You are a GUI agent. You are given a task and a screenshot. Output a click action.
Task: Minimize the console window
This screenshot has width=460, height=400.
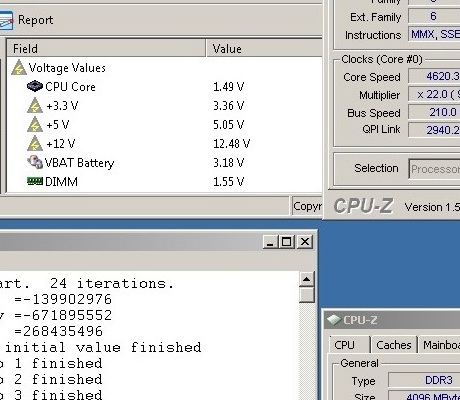coord(270,242)
